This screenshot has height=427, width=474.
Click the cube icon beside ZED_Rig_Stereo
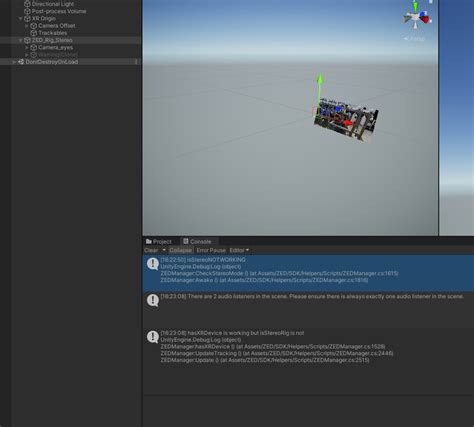coord(27,40)
